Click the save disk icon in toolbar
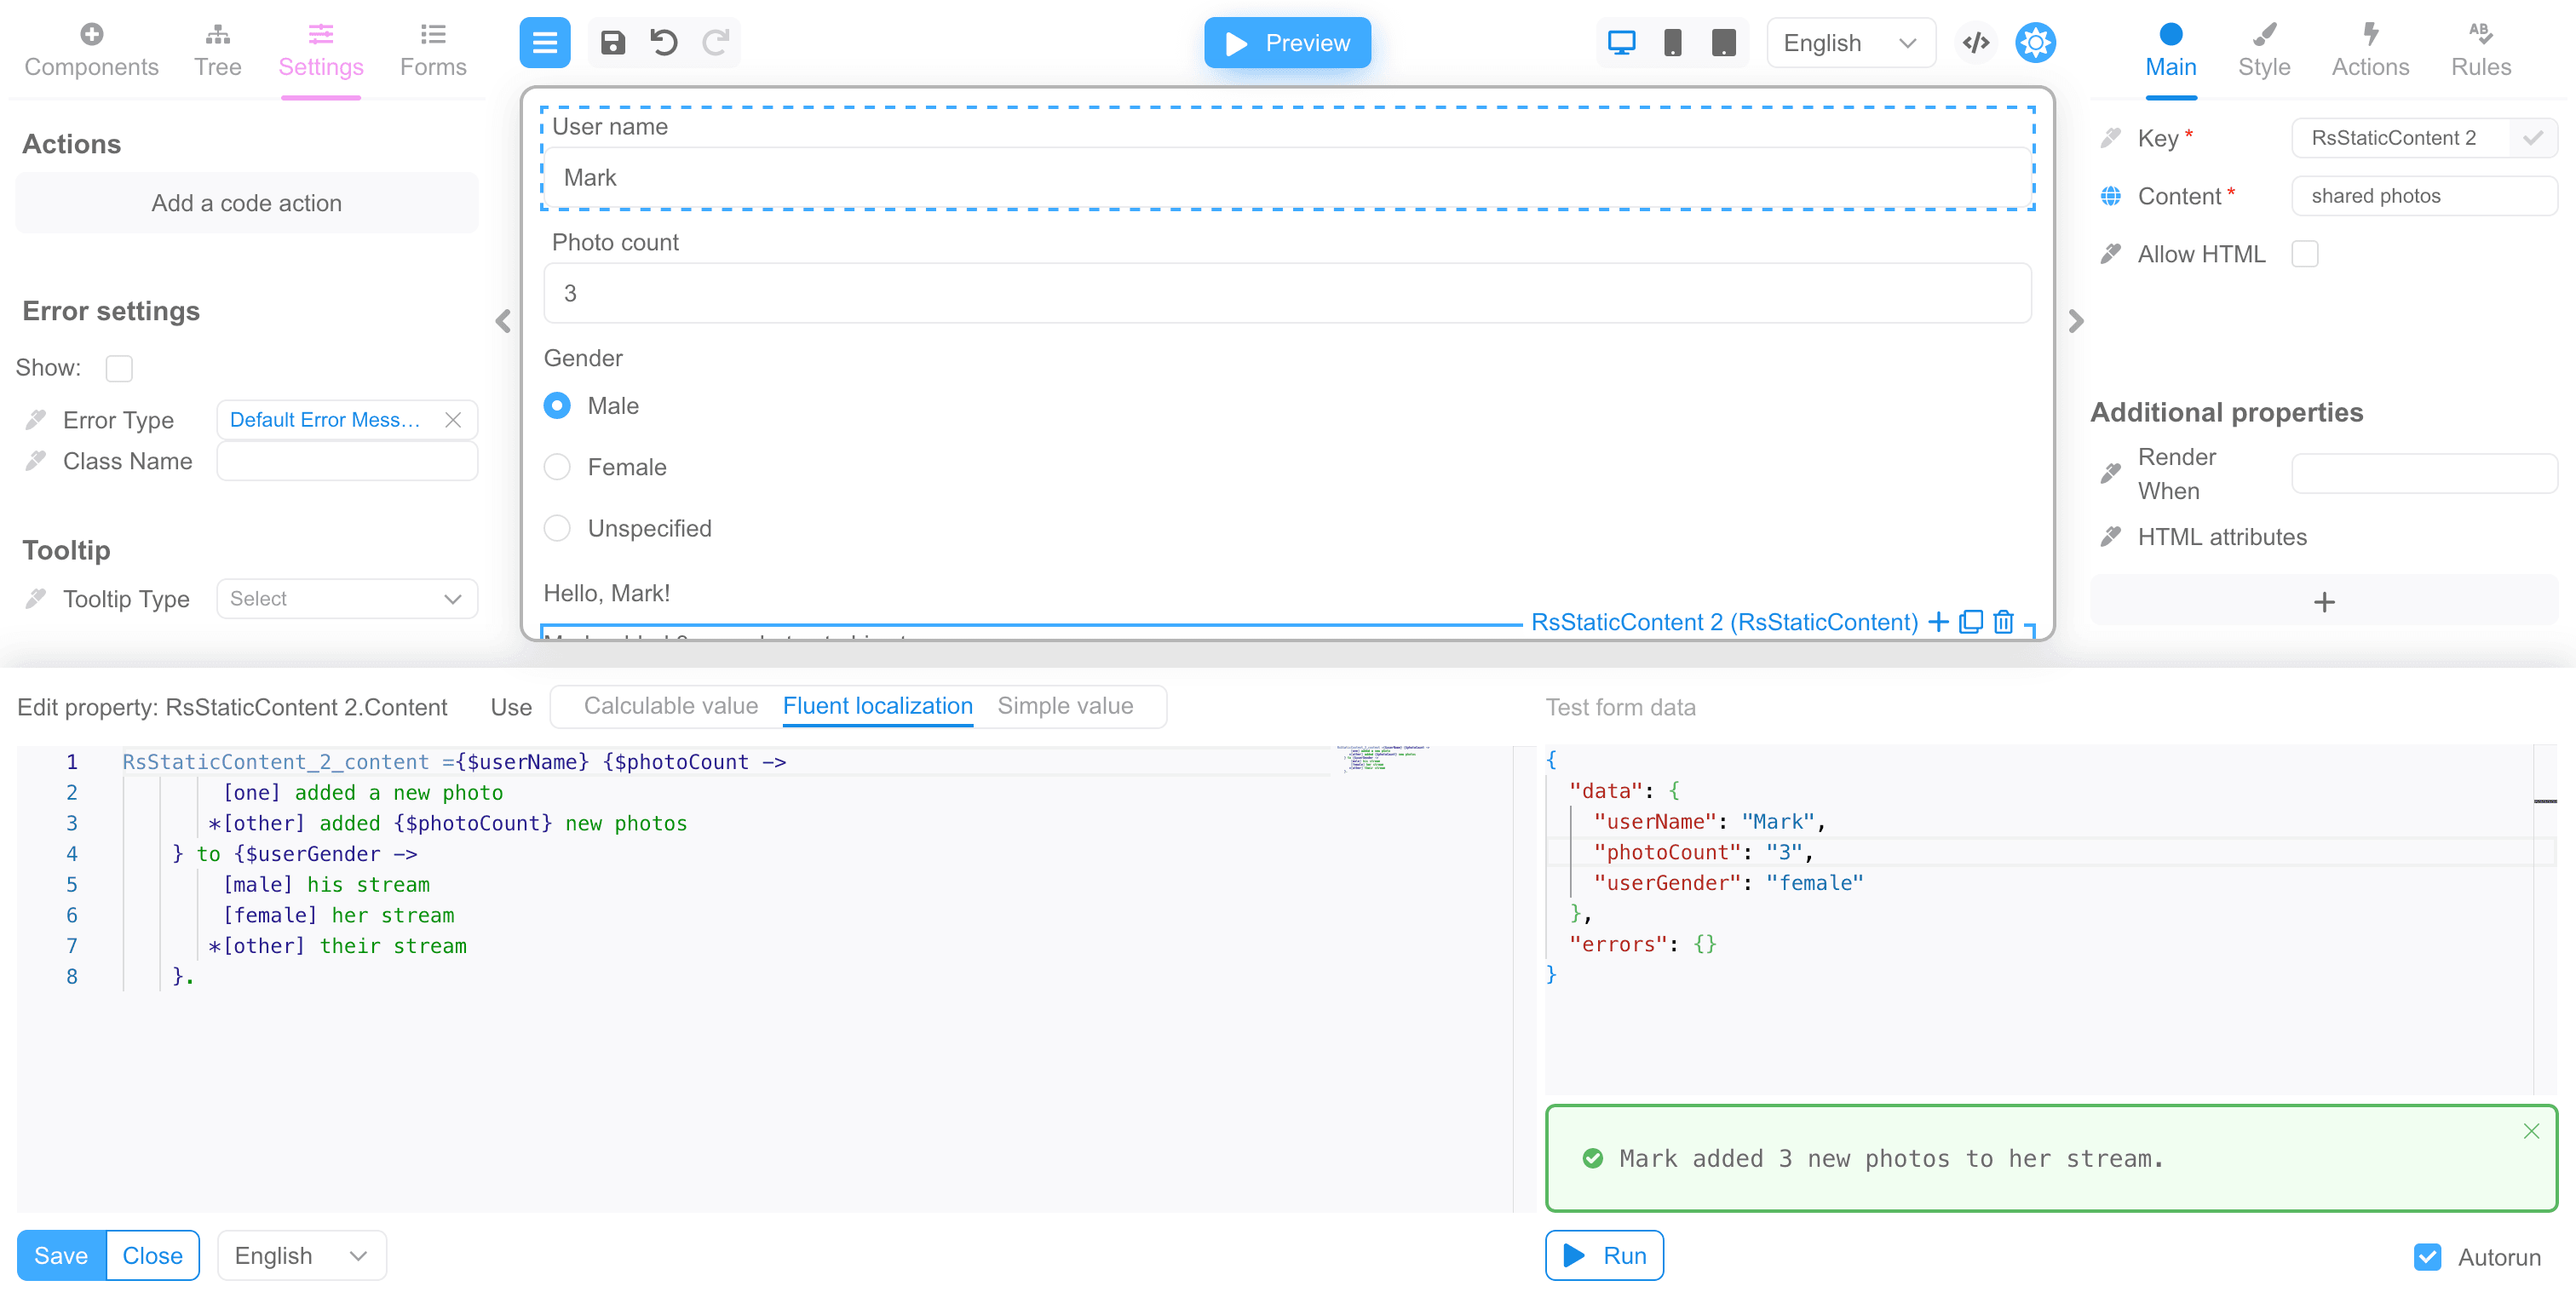Screen dimensions: 2576x1315 (x=612, y=43)
